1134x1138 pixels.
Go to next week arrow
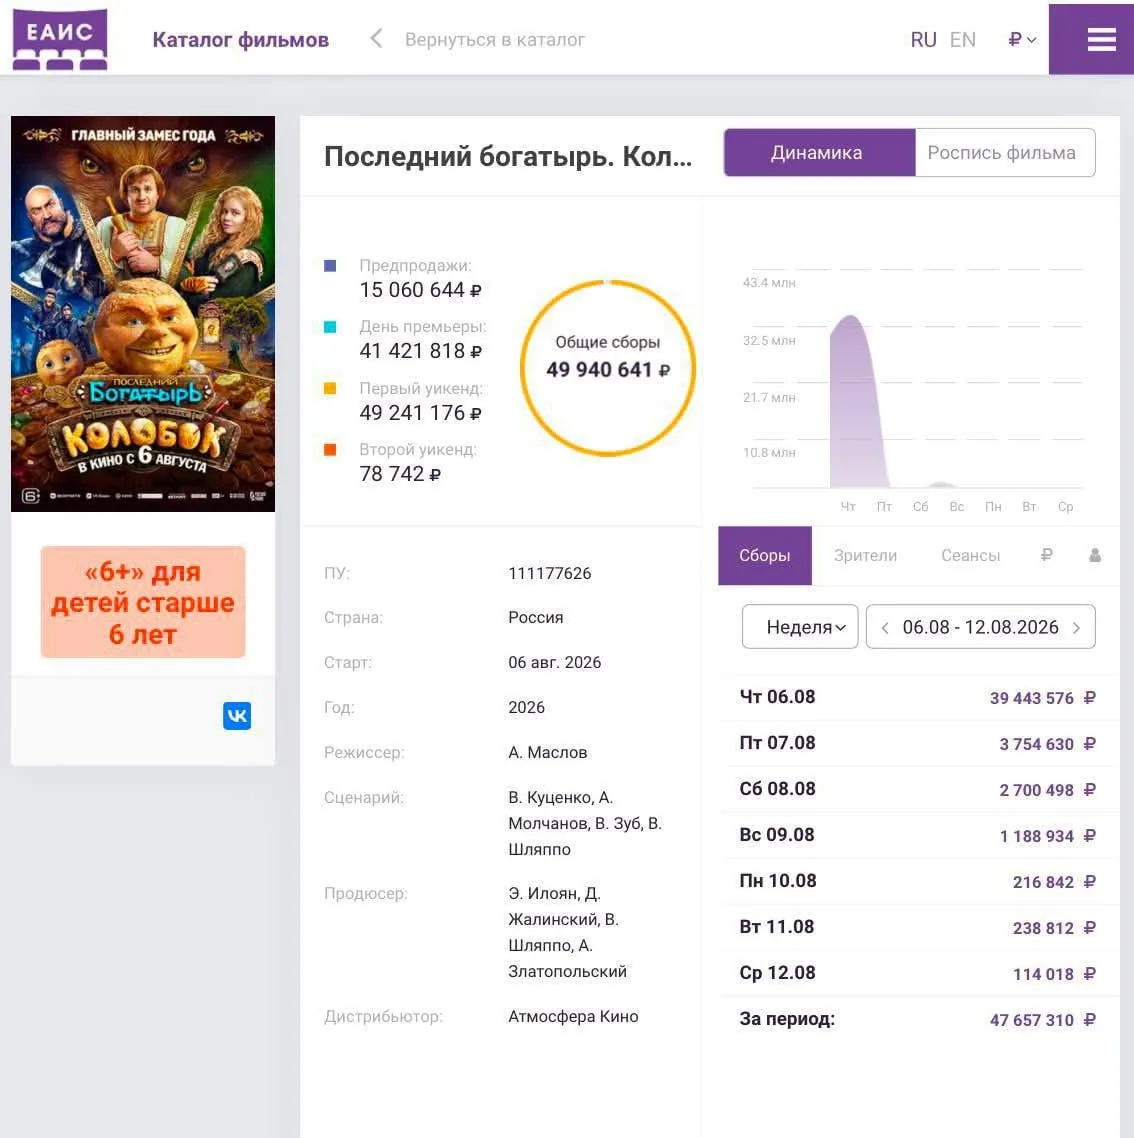click(1077, 628)
